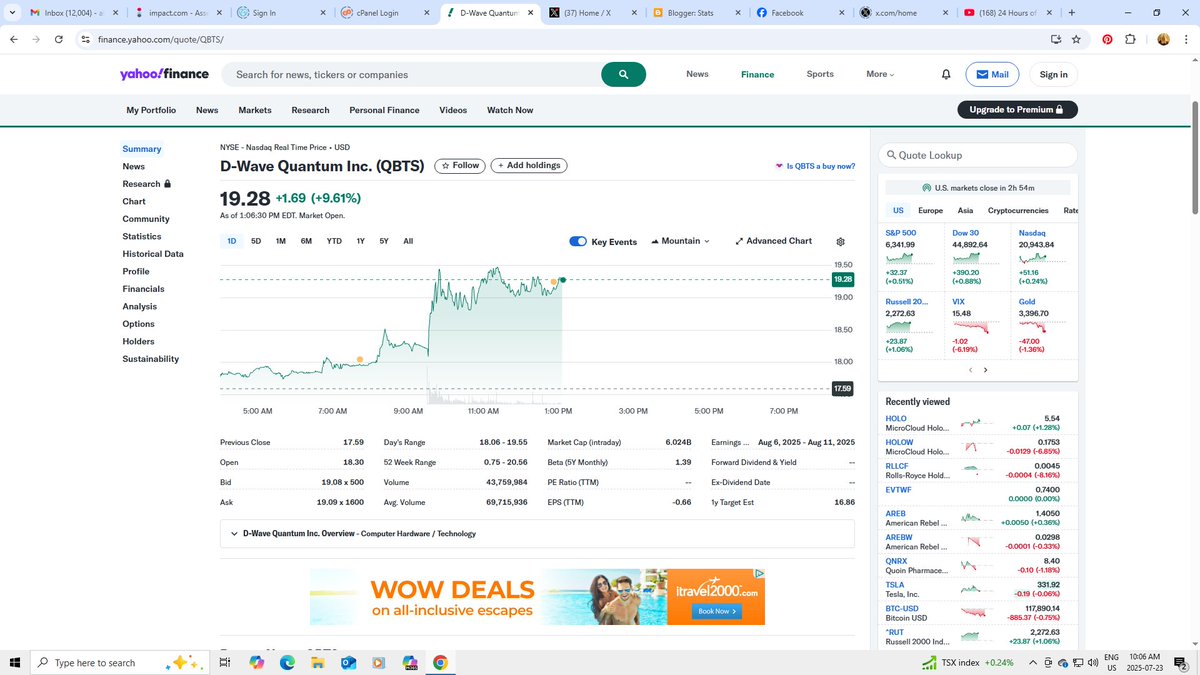The image size is (1200, 675).
Task: Click the Yahoo Finance logo
Action: click(x=164, y=74)
